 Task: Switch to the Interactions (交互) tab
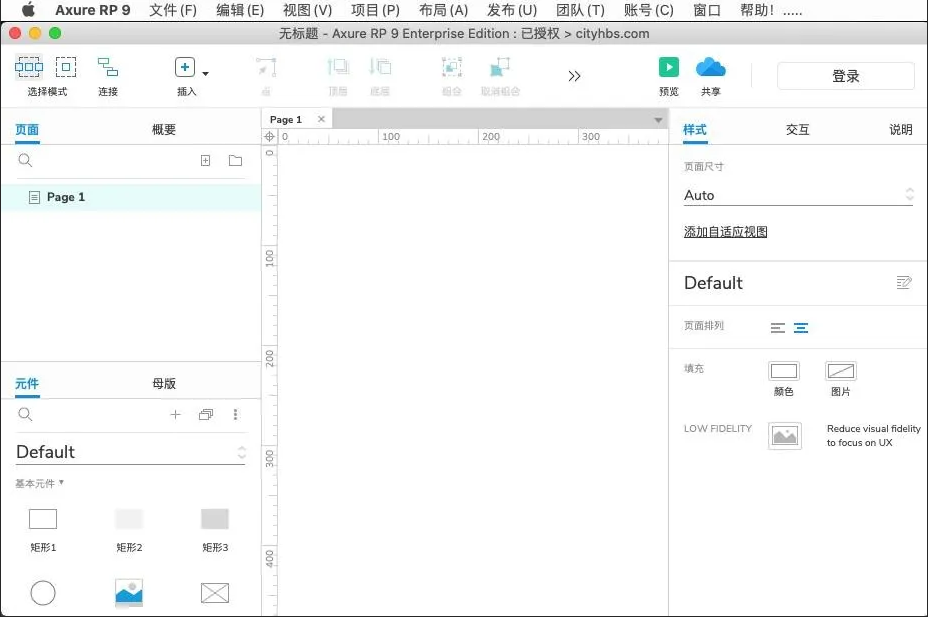point(797,130)
